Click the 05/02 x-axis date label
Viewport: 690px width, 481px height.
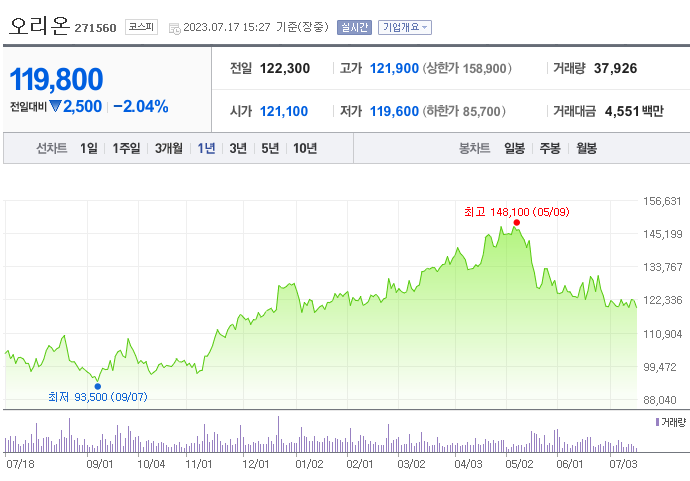point(519,464)
